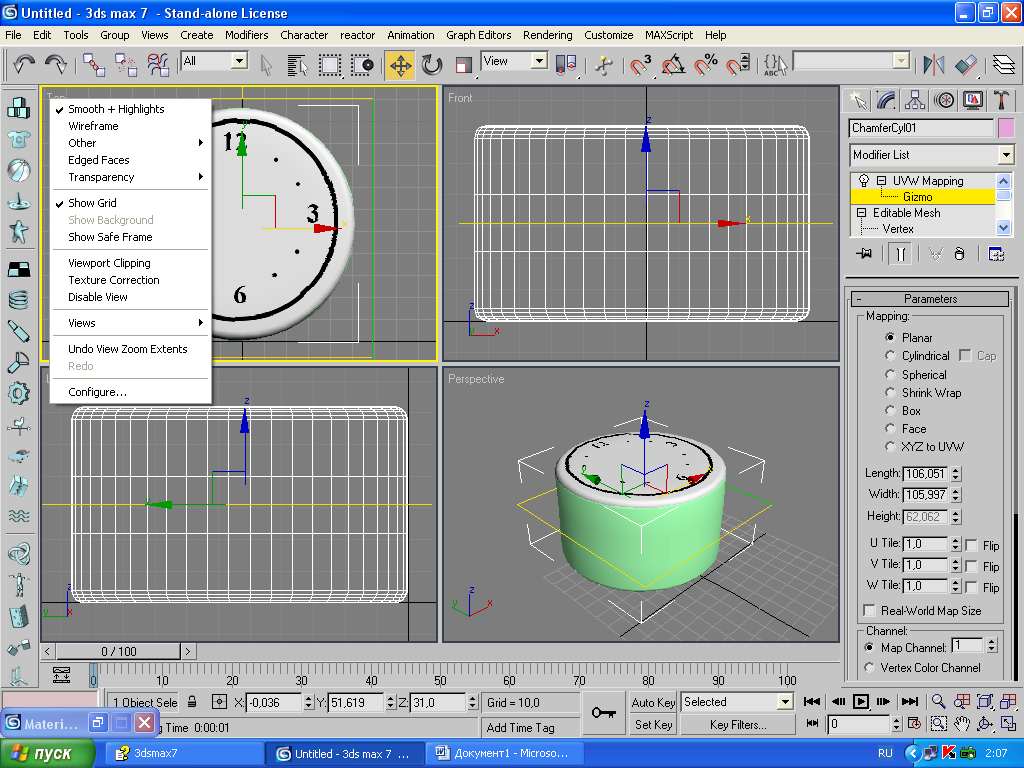Open the named selection sets dropdown
The width and height of the screenshot is (1024, 768).
pos(901,61)
